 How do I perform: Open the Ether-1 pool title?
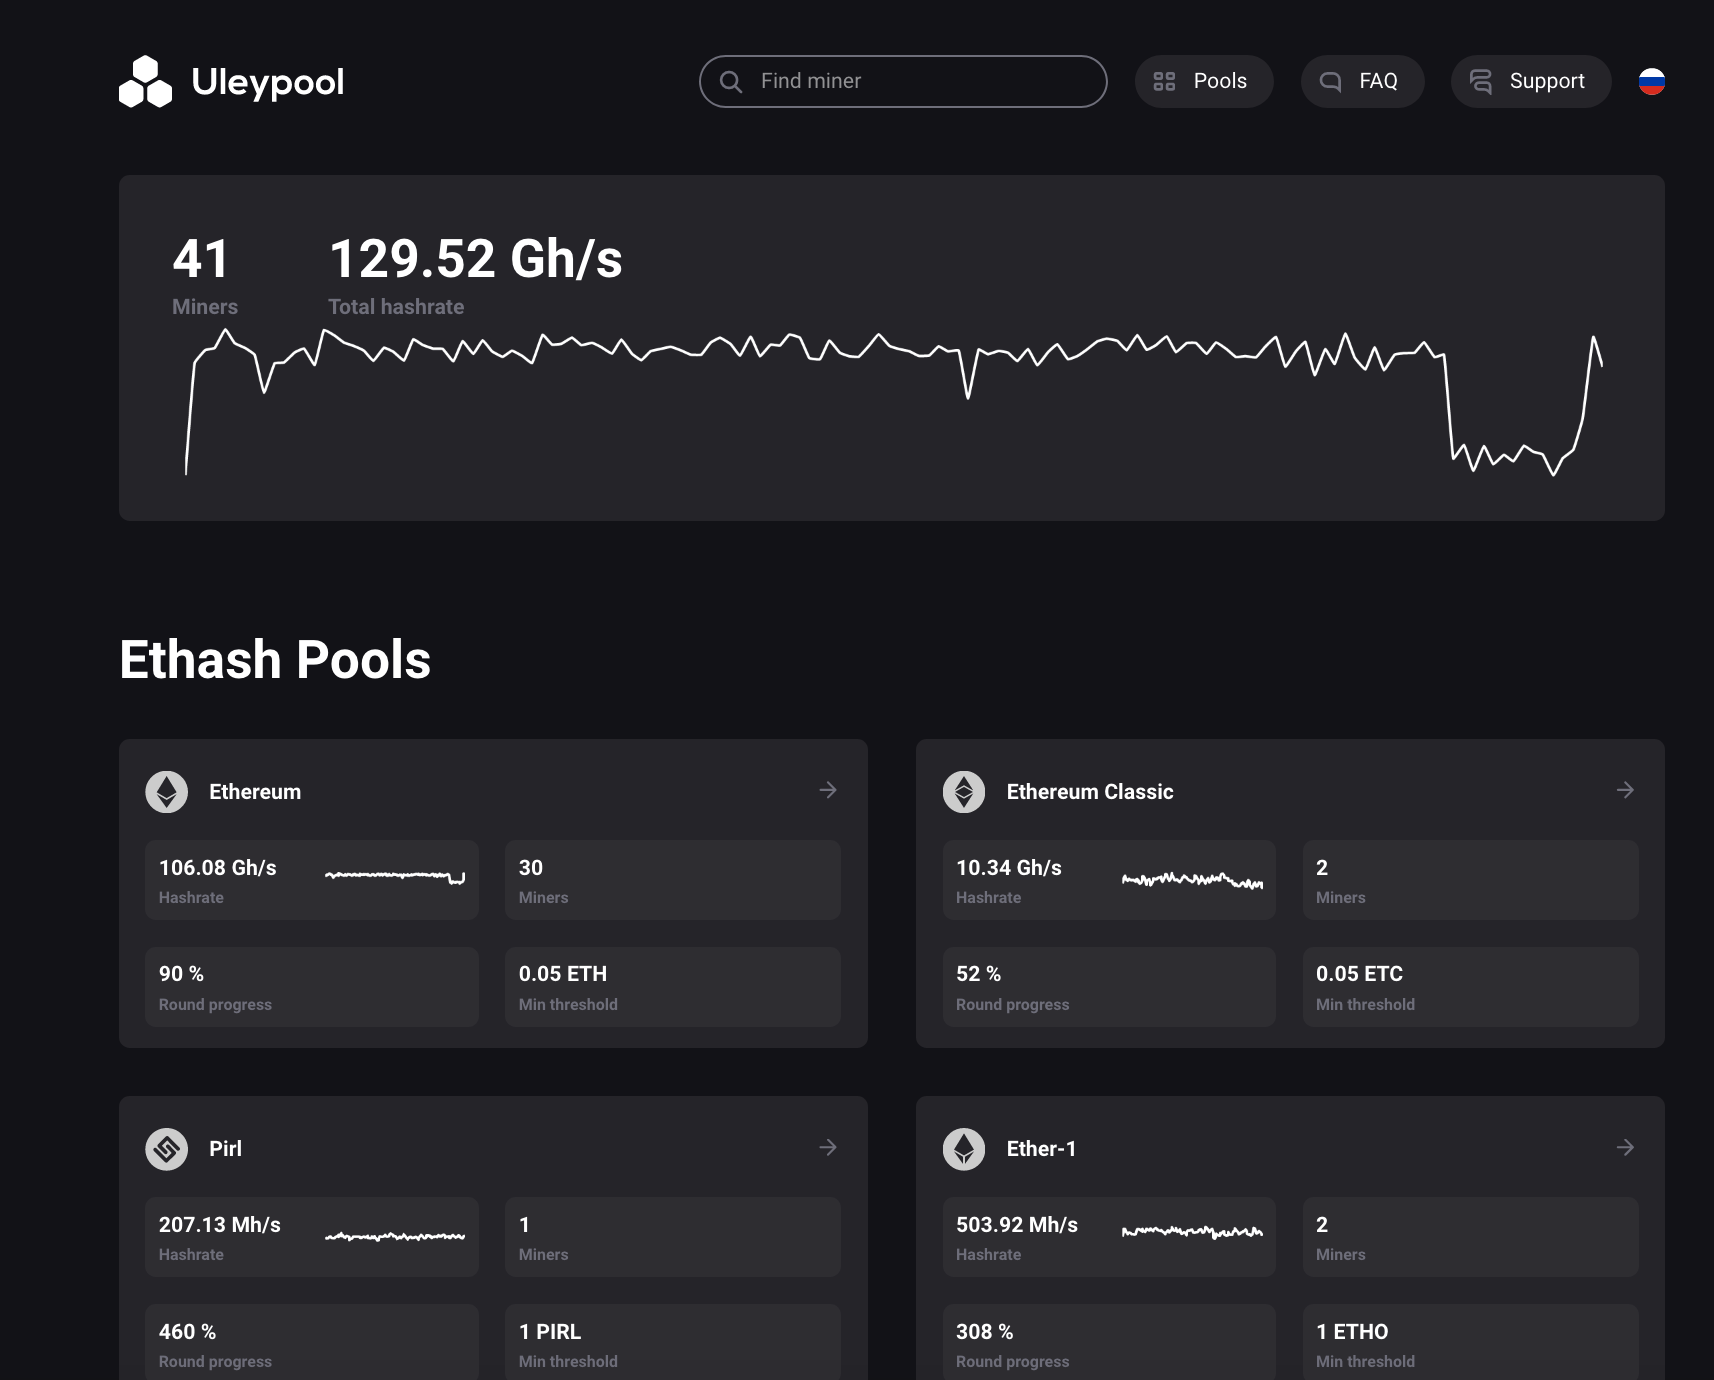(x=1041, y=1149)
